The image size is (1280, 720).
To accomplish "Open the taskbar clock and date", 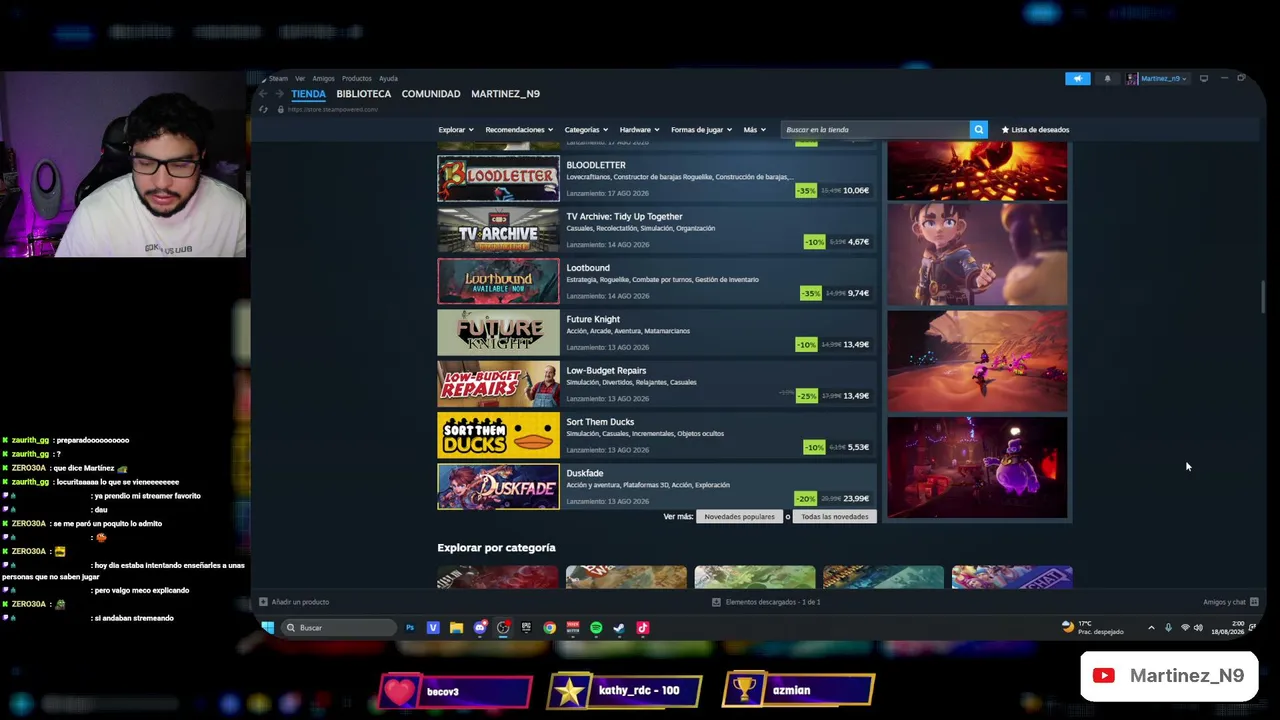I will (1227, 628).
